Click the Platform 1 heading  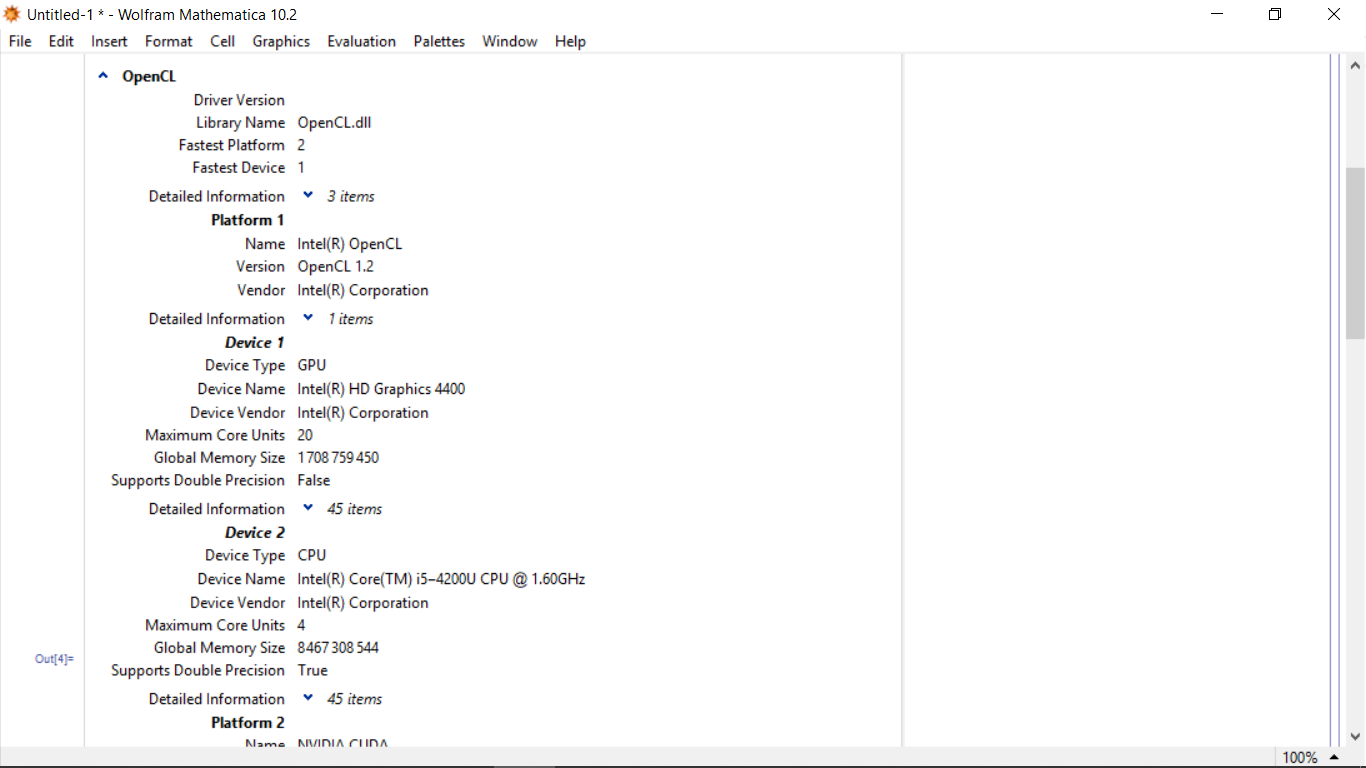[x=248, y=220]
